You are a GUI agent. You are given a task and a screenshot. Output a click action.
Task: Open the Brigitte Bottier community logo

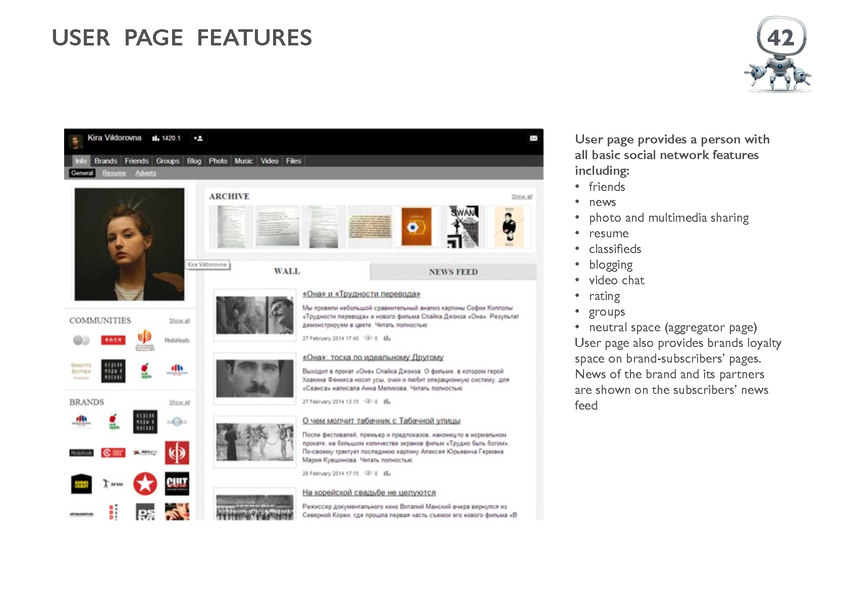point(81,371)
